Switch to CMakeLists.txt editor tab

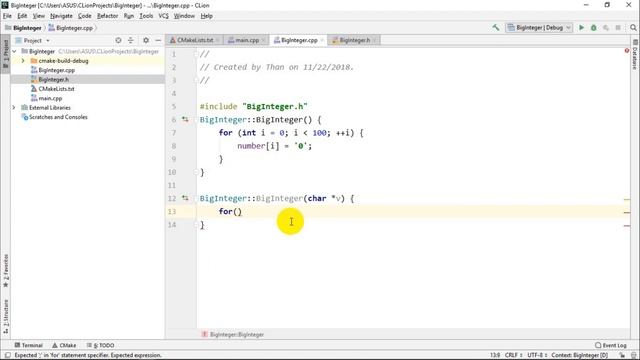[195, 40]
